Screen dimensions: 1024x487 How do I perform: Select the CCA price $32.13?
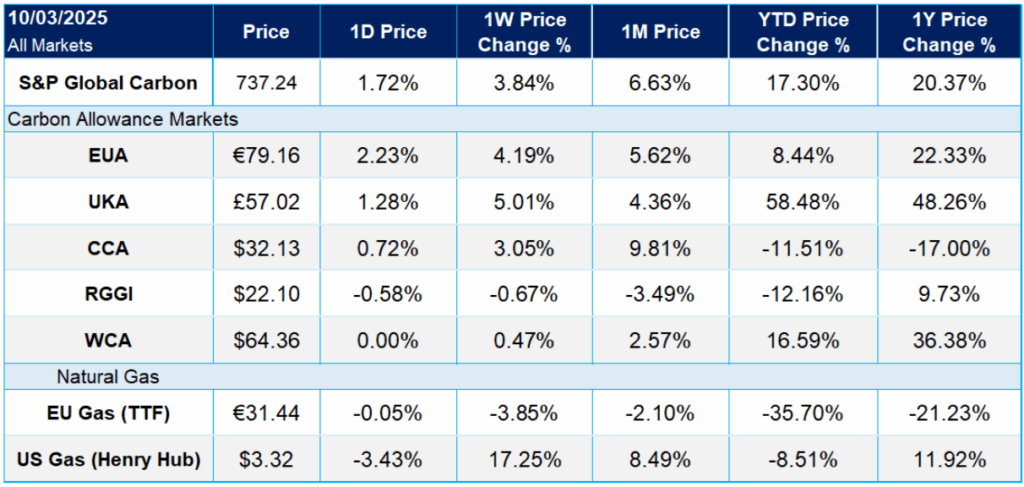tap(266, 250)
